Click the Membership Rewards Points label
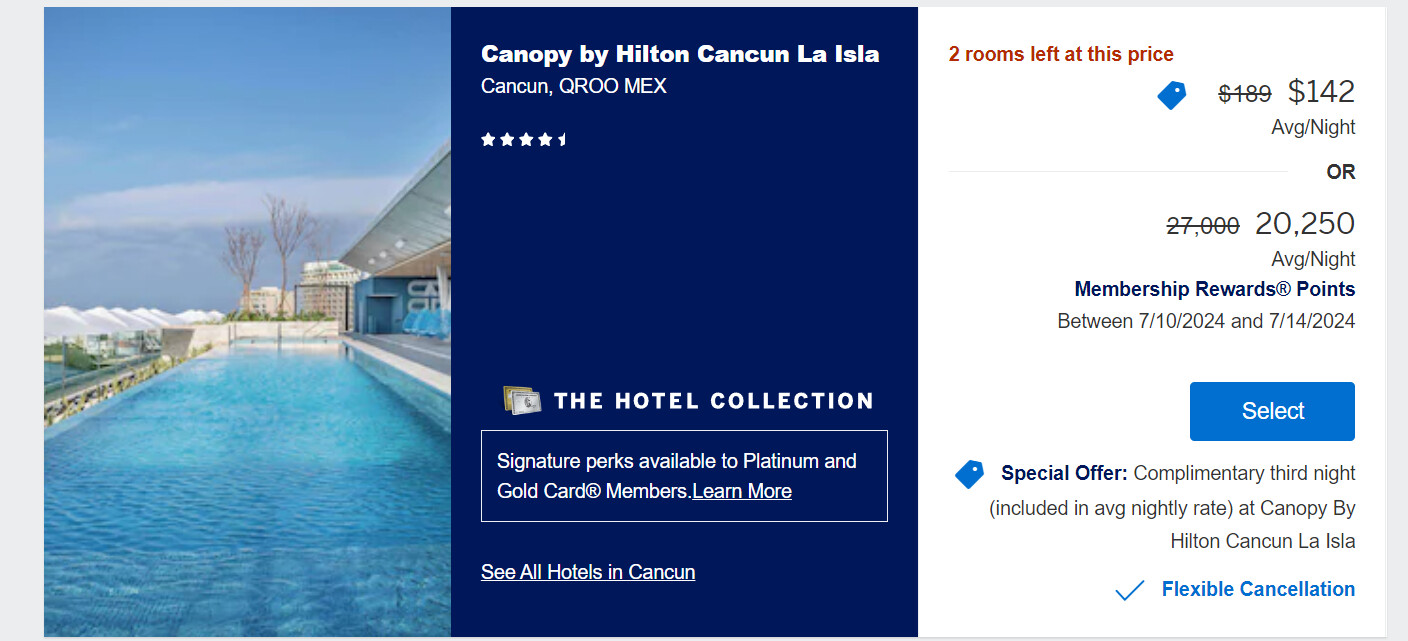The image size is (1408, 641). pos(1214,289)
